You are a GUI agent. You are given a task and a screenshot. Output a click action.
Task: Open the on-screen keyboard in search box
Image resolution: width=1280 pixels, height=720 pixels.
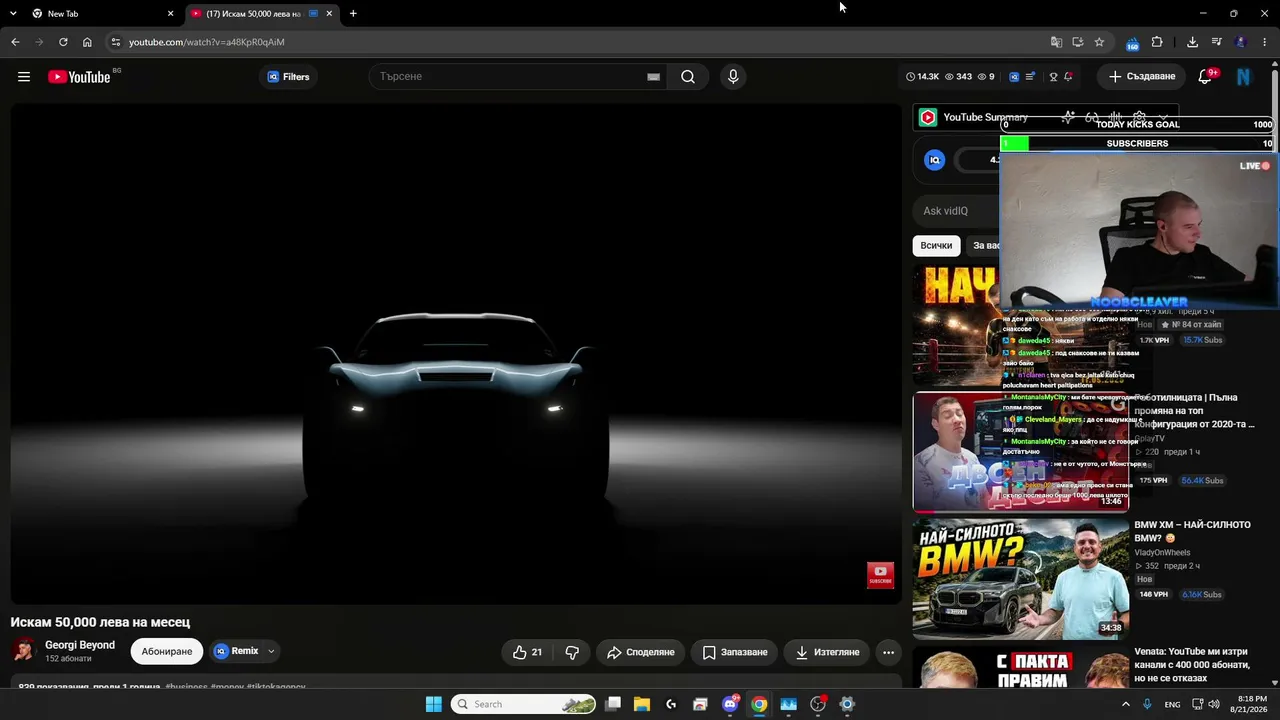click(x=653, y=77)
